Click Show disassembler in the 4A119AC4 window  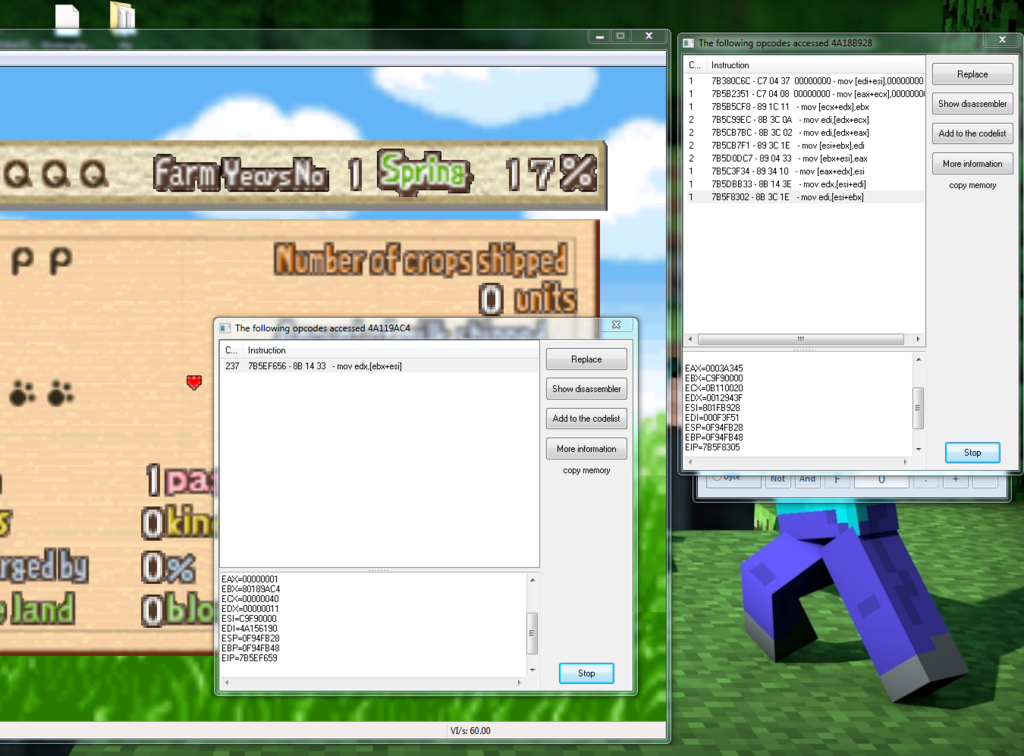click(586, 389)
